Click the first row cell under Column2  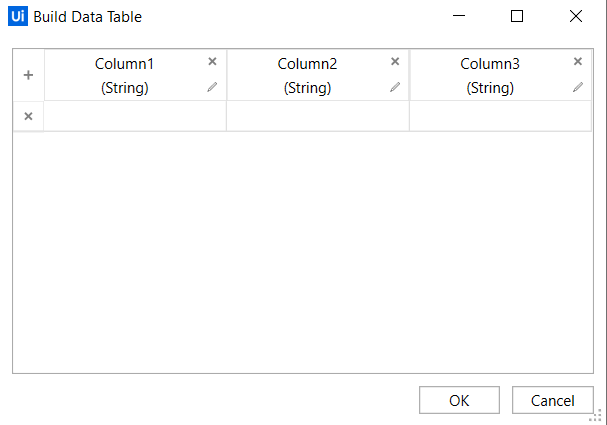click(318, 116)
